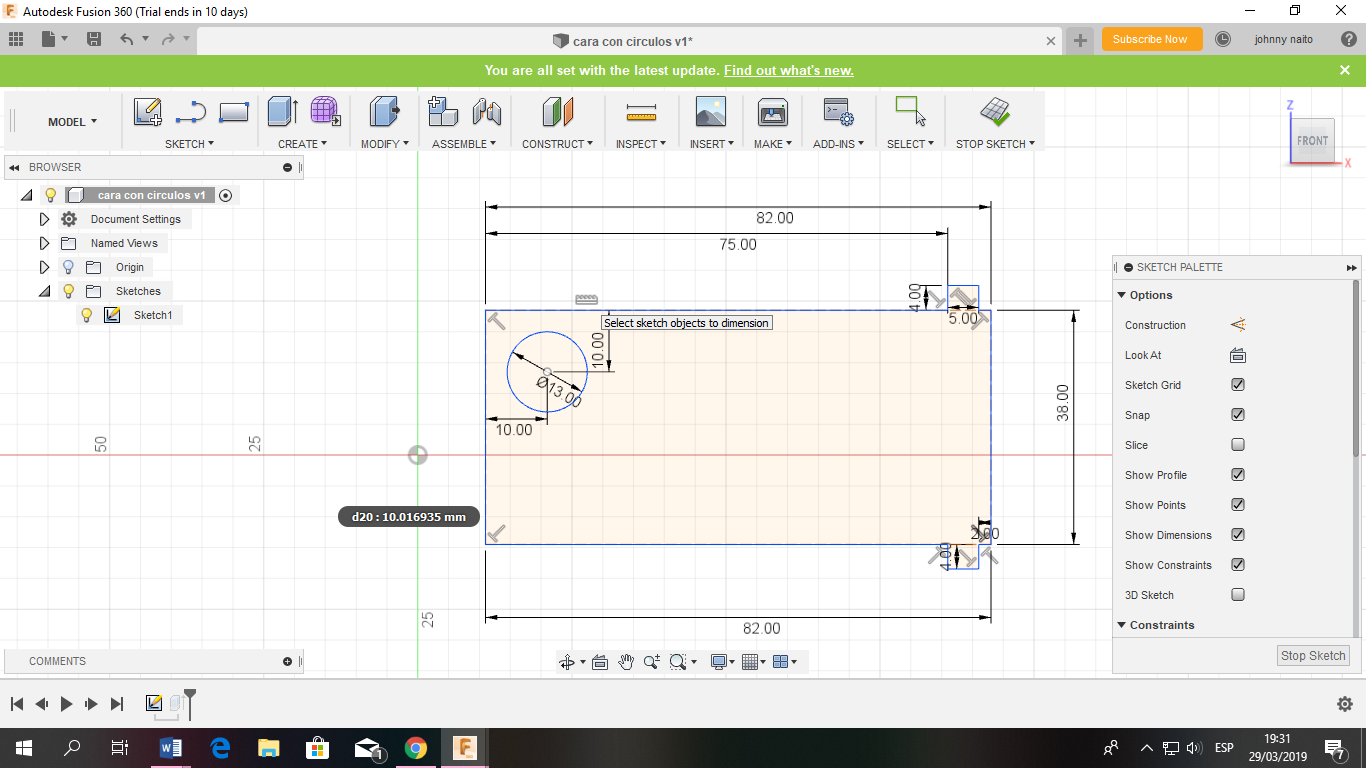
Task: Click the Measure ruler icon in Inspect
Action: 641,112
